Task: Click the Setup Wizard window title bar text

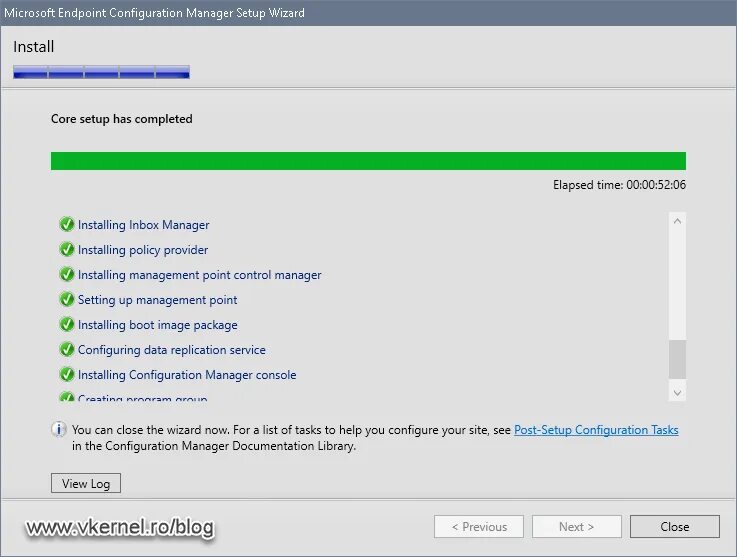Action: point(155,13)
